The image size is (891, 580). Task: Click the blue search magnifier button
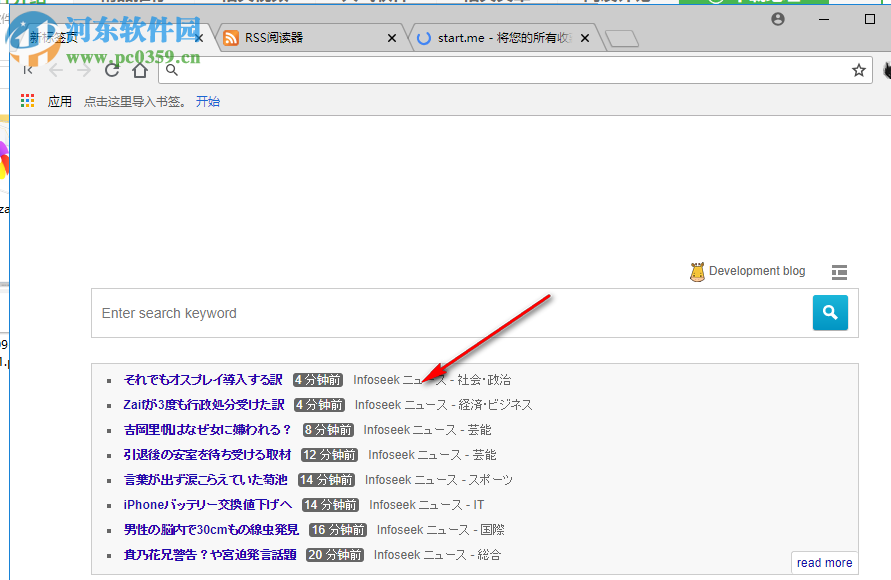coord(830,313)
